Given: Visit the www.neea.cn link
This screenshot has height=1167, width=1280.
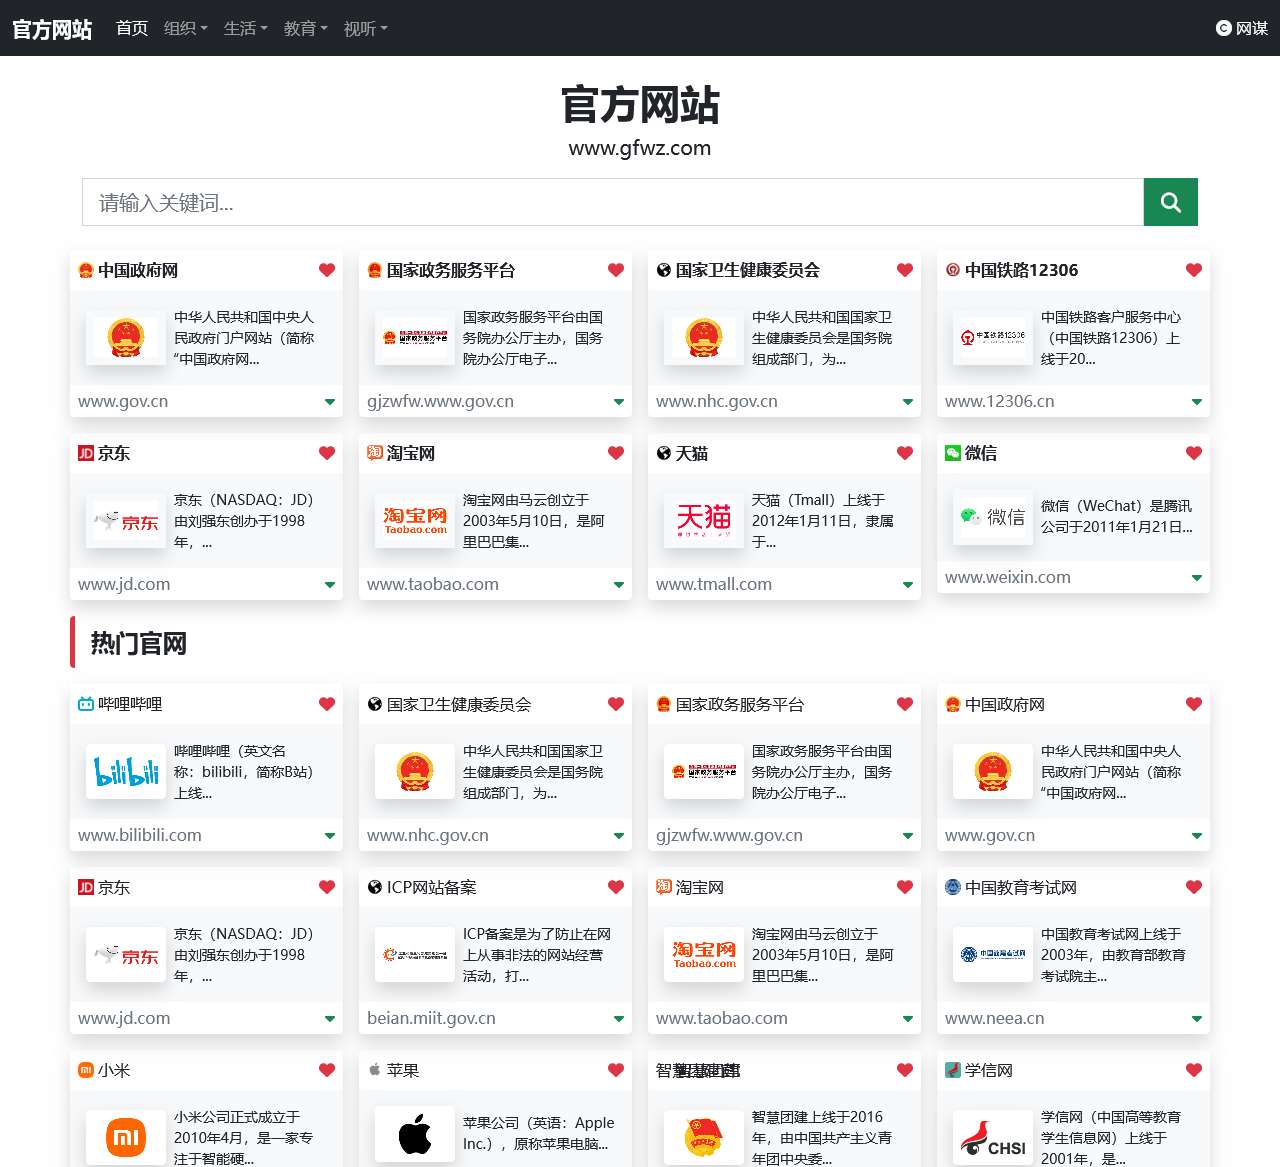Looking at the screenshot, I should (x=994, y=1018).
